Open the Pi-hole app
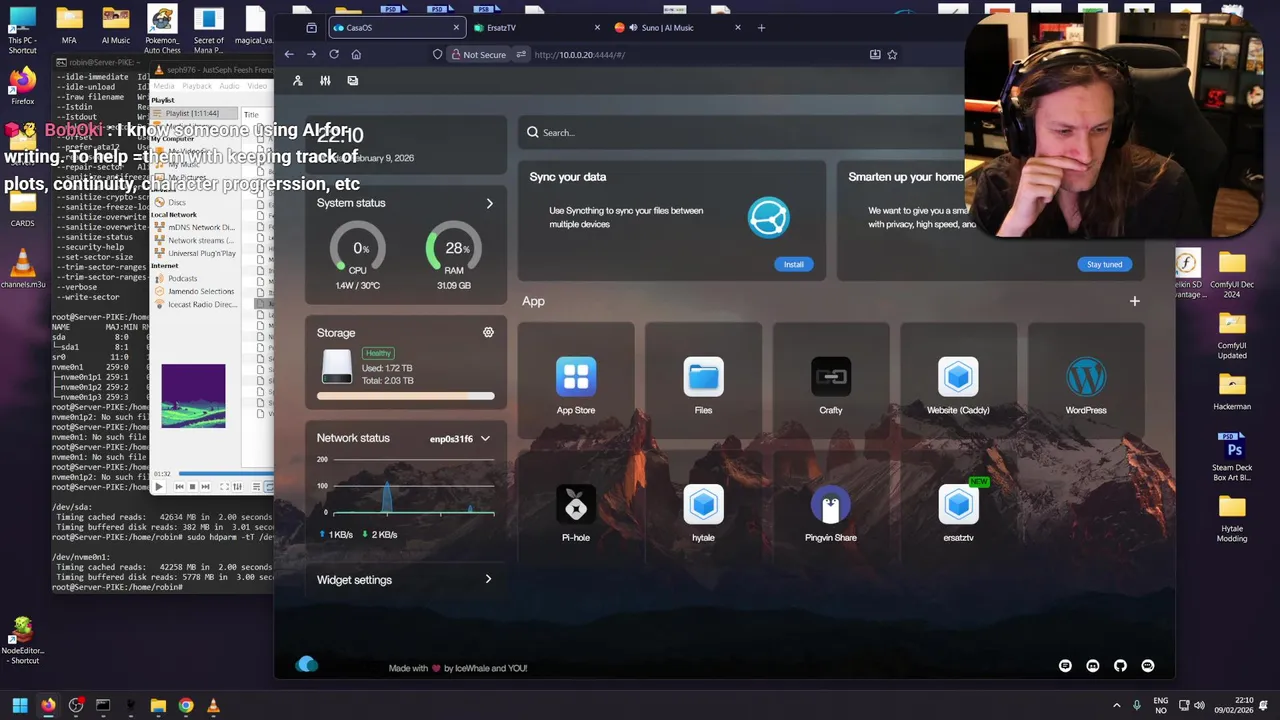 tap(576, 505)
